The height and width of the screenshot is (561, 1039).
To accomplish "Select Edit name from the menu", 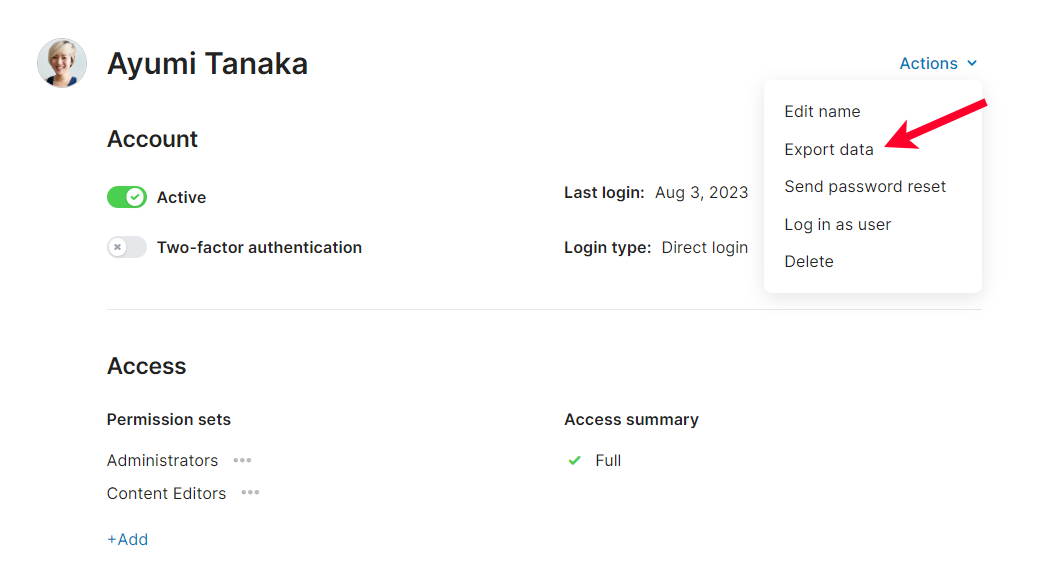I will coord(822,111).
